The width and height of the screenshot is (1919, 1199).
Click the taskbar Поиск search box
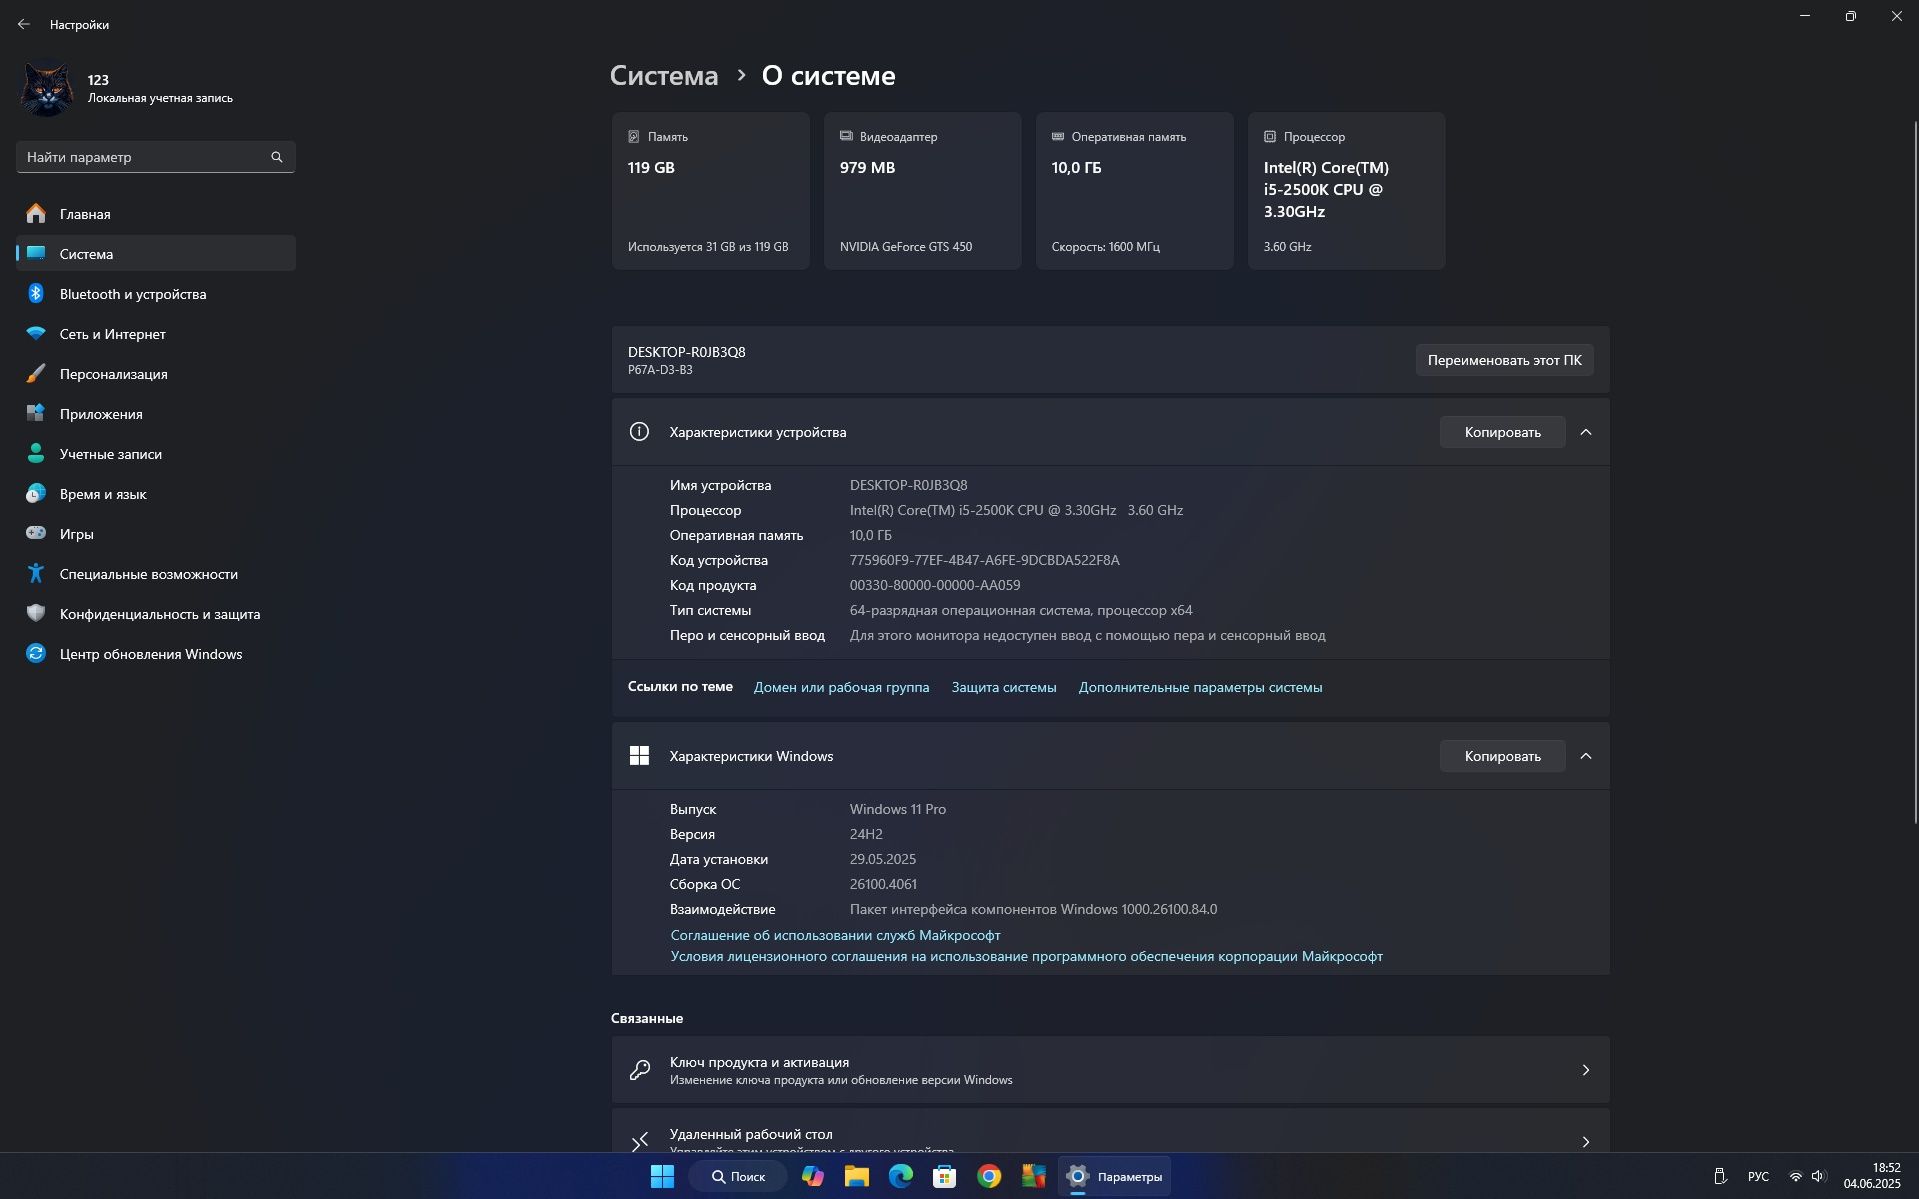tap(739, 1176)
